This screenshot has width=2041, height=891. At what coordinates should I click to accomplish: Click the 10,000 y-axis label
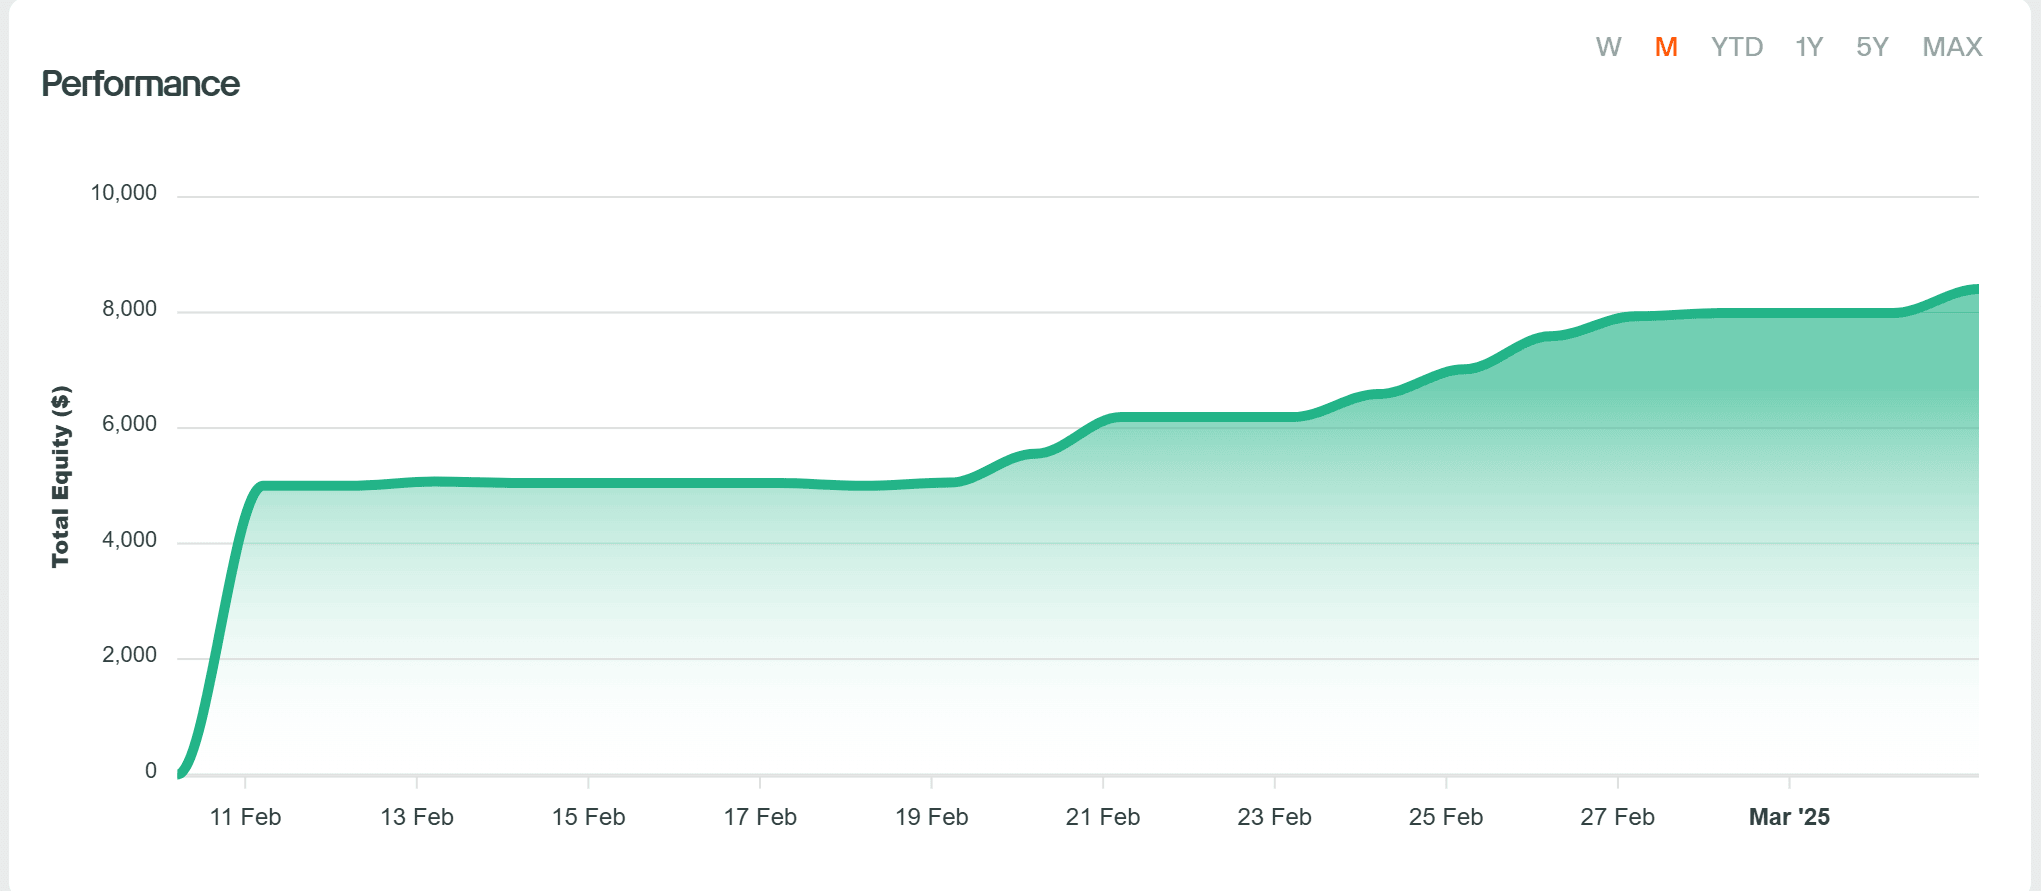(124, 193)
